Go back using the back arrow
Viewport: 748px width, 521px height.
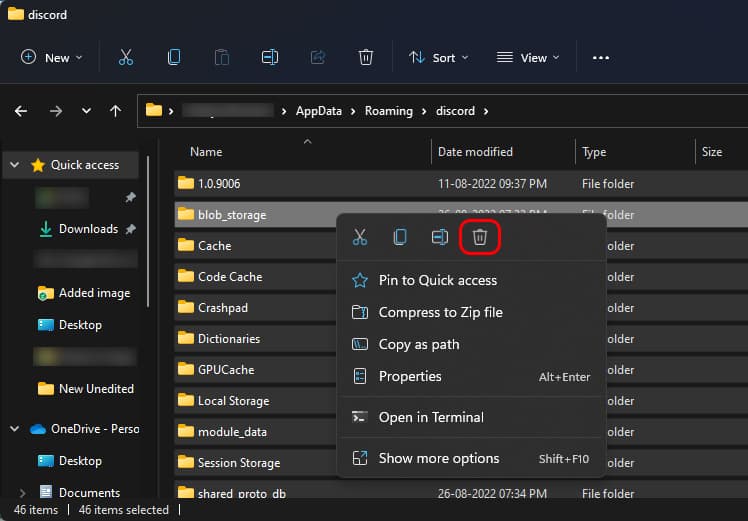point(21,111)
